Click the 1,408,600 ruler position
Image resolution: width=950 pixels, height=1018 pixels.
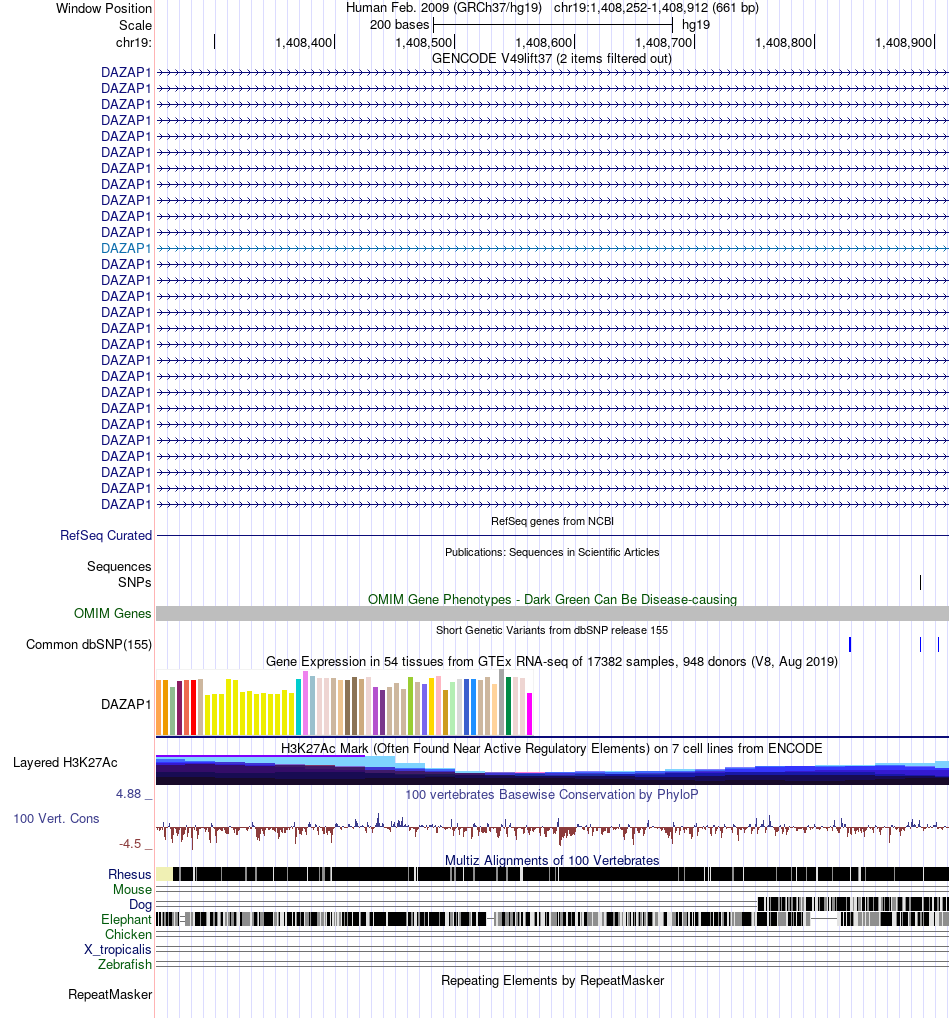544,43
